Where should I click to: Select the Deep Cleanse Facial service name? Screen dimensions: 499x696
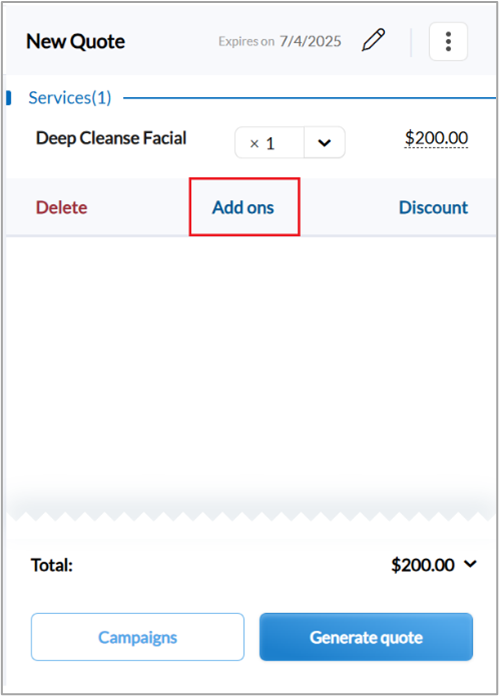[x=111, y=138]
